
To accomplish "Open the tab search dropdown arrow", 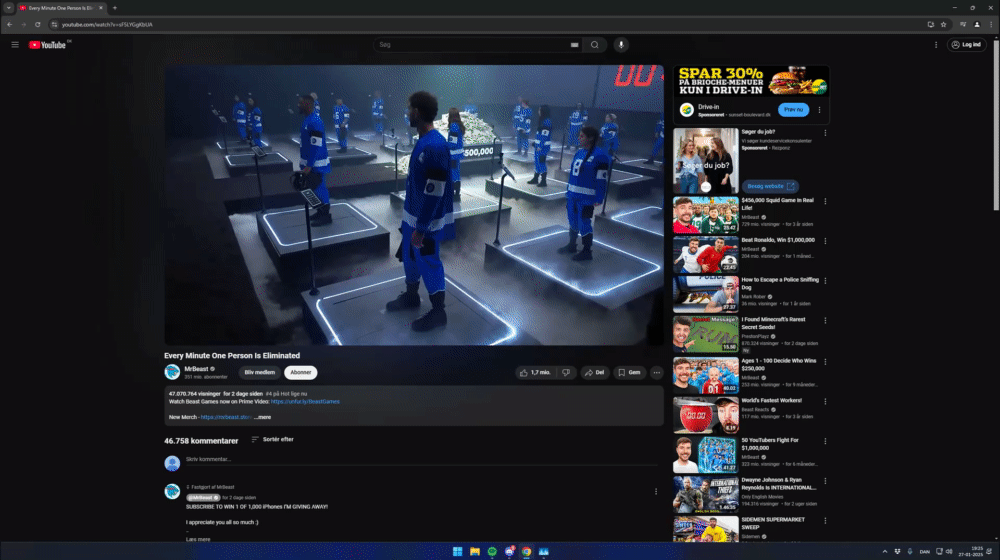I will [8, 8].
